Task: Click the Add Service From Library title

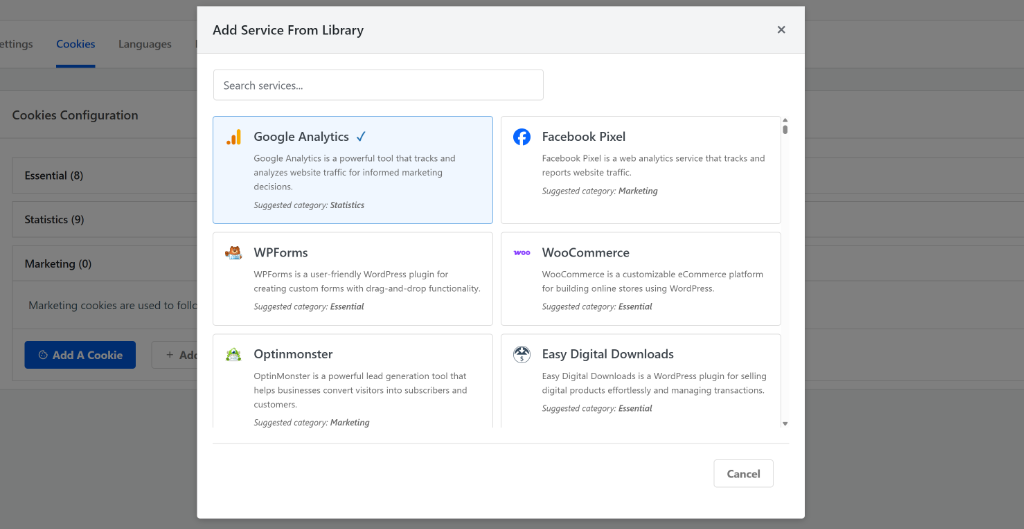Action: [288, 30]
